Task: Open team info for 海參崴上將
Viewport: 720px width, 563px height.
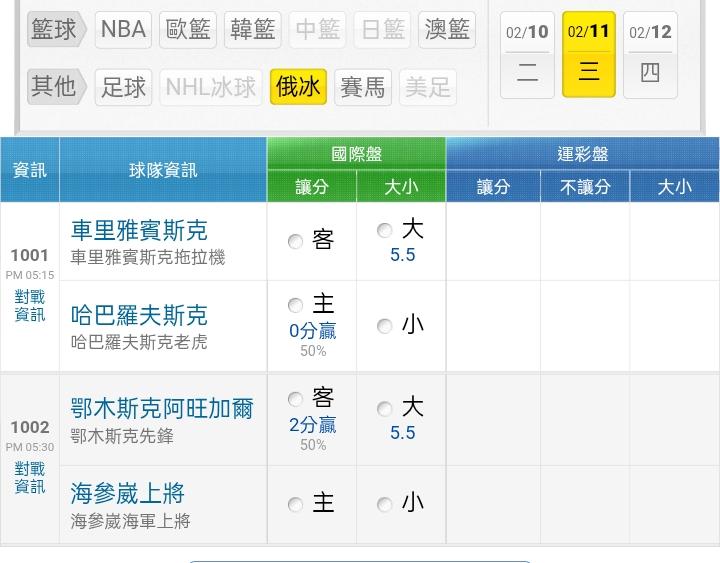Action: click(128, 494)
